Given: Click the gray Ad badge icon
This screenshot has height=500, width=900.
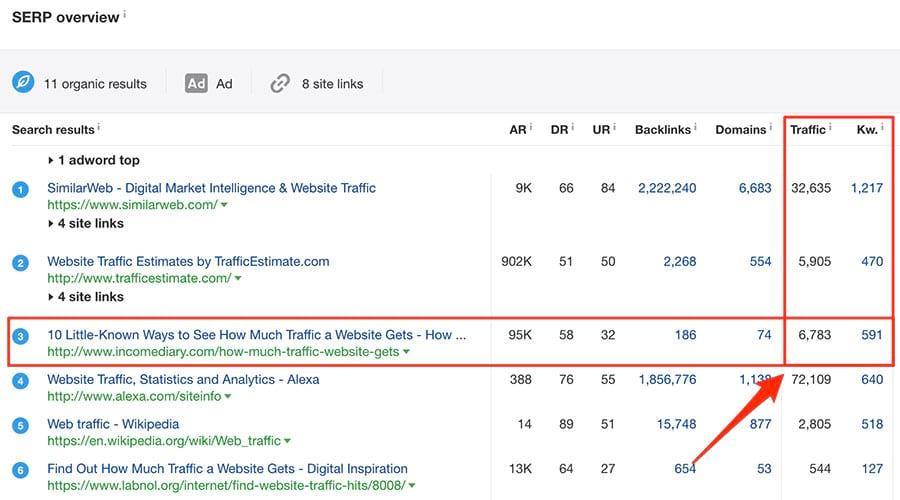Looking at the screenshot, I should tap(196, 84).
